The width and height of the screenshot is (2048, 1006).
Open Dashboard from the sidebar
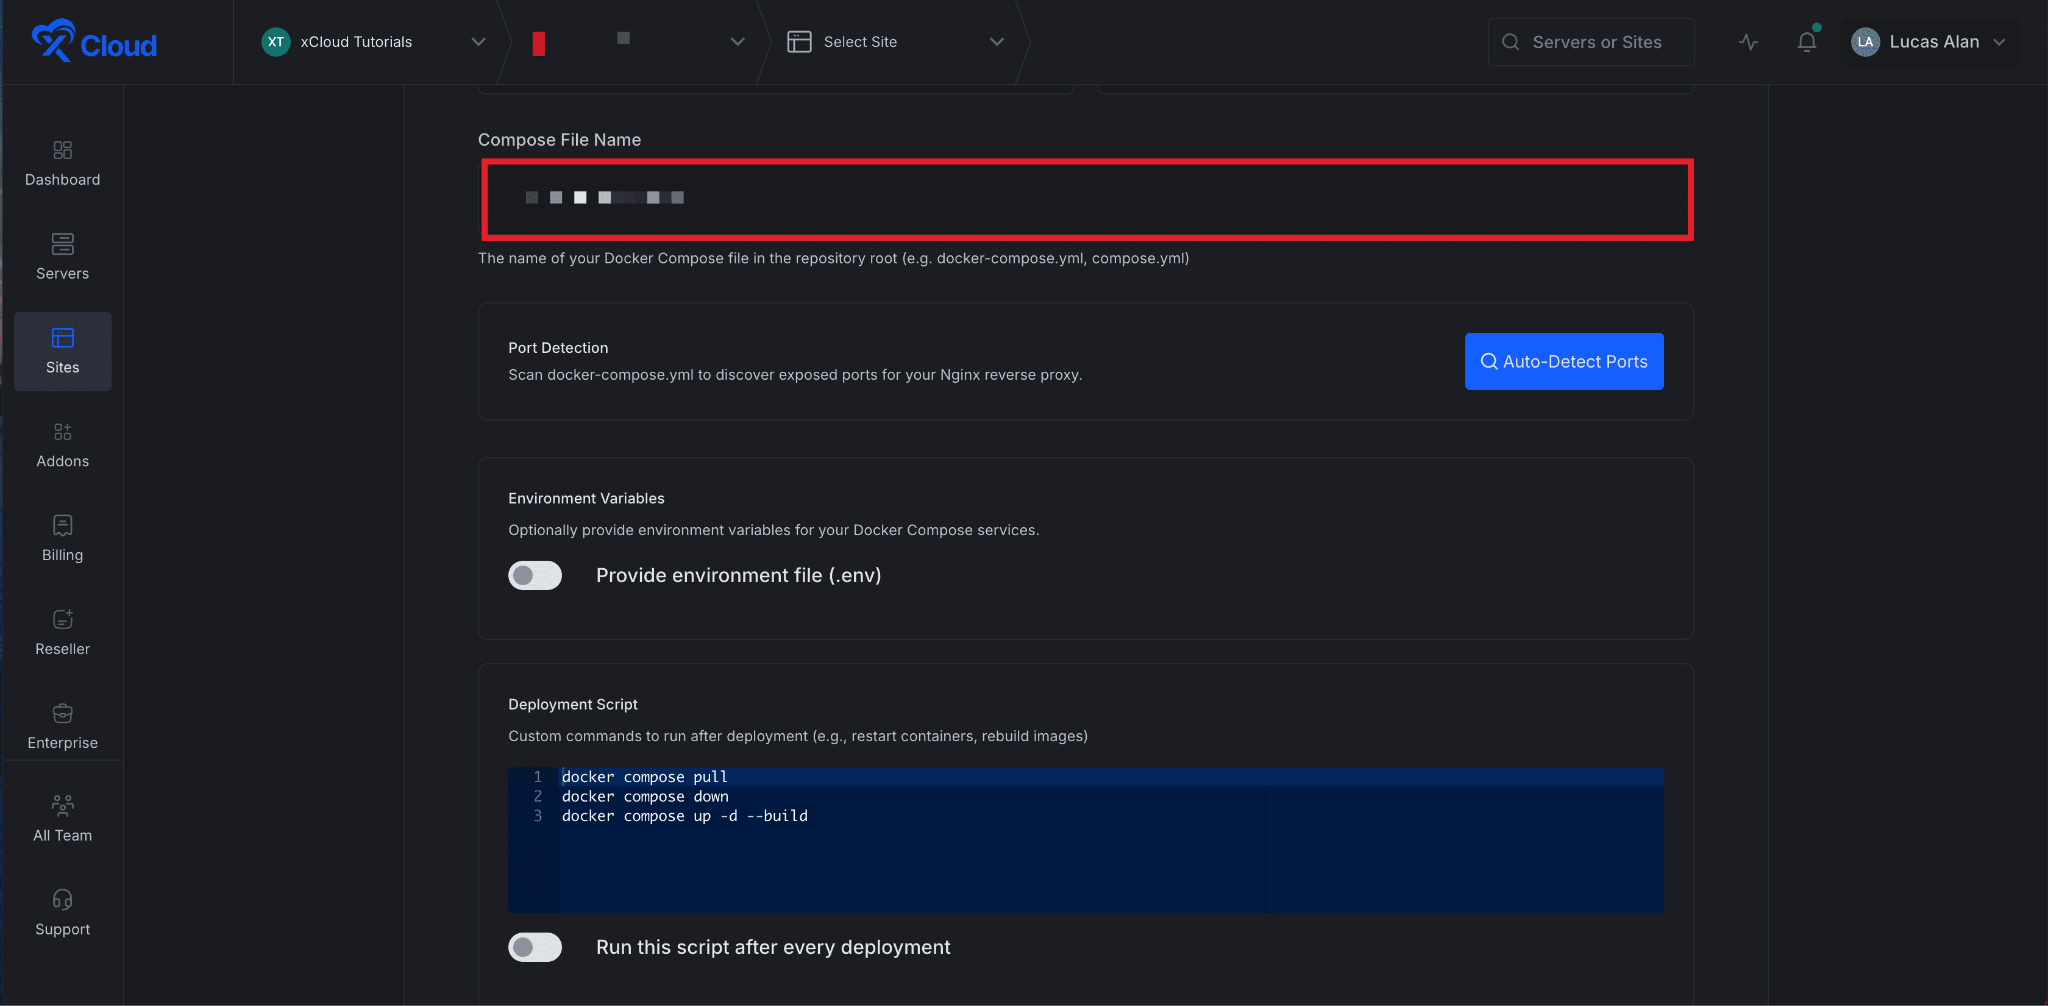tap(62, 164)
